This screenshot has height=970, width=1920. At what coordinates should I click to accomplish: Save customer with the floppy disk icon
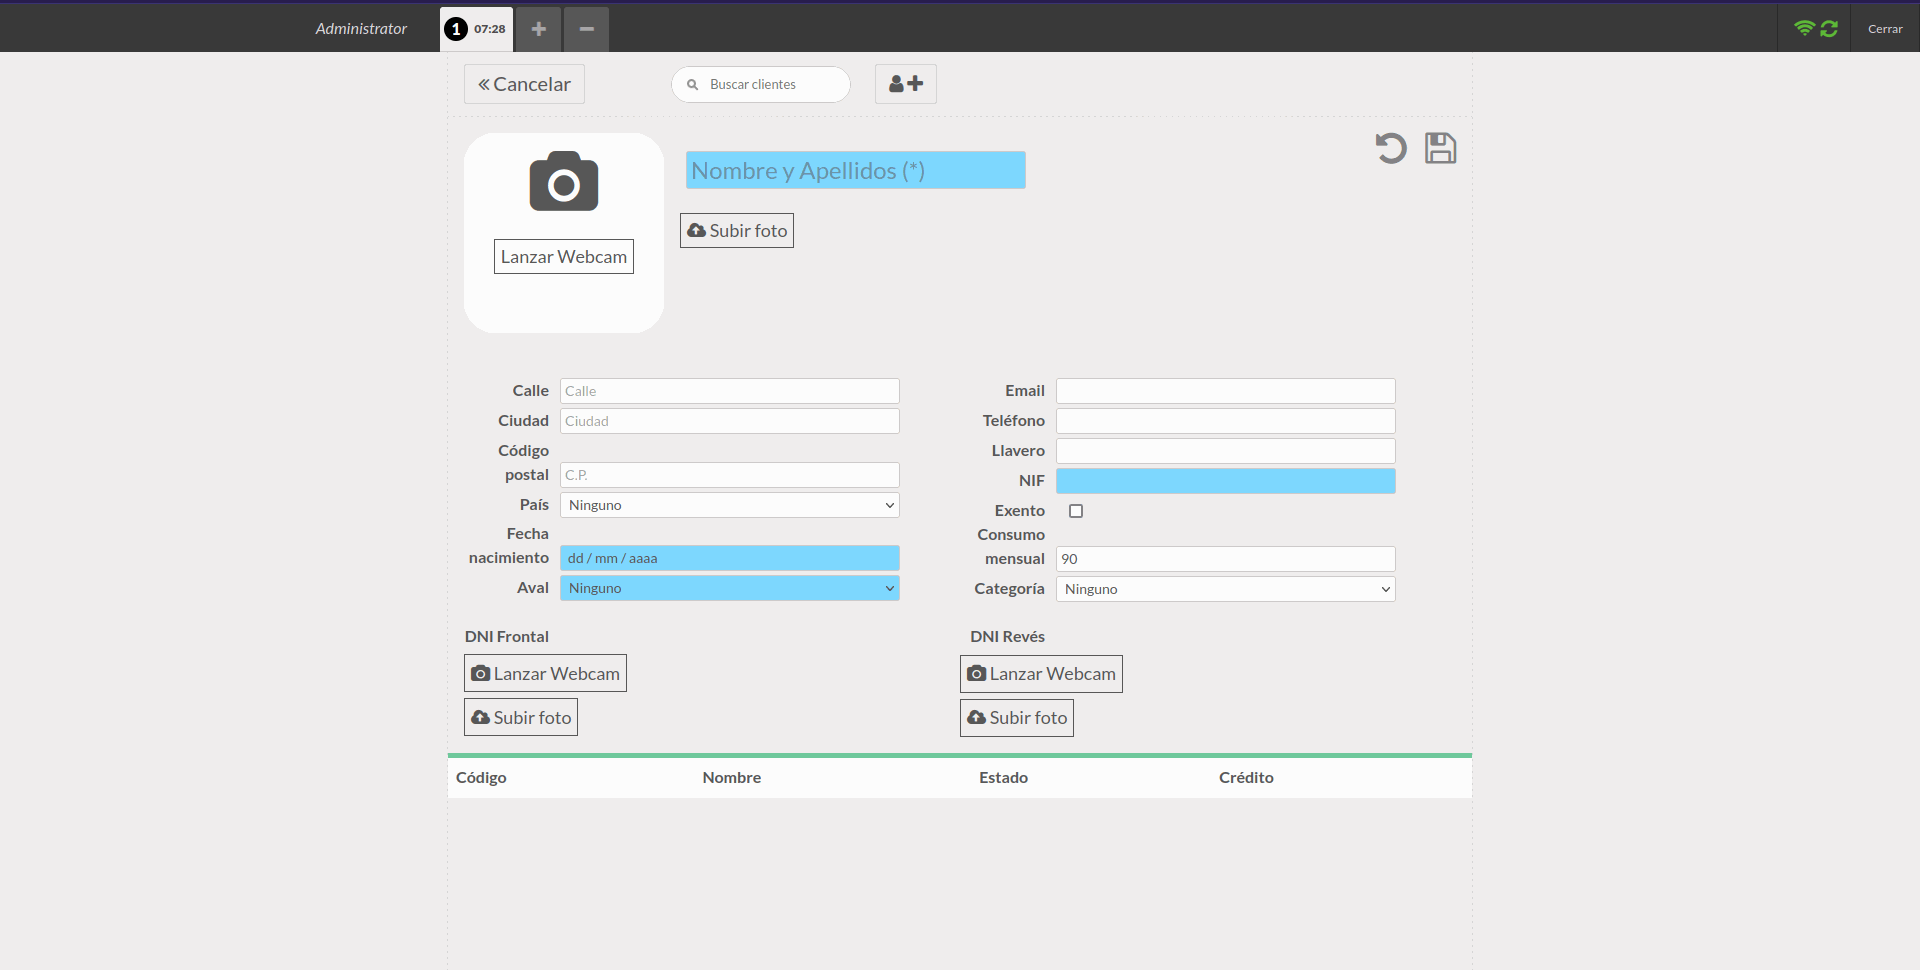(x=1440, y=148)
